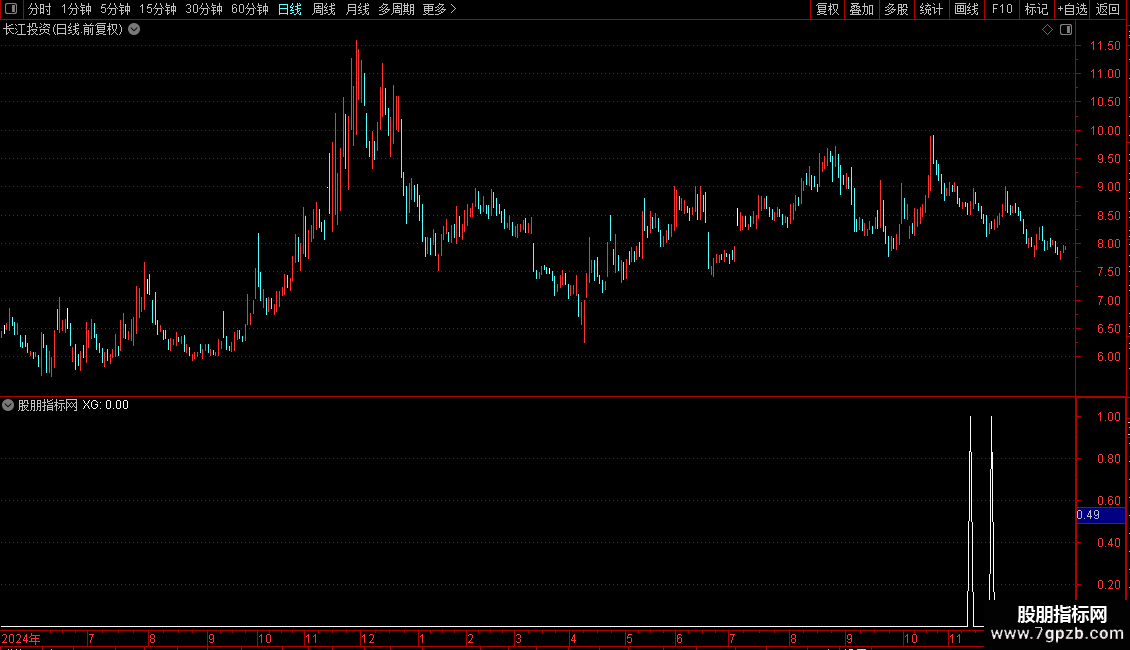1130x650 pixels.
Task: Switch to 周线 weekly chart
Action: 324,9
